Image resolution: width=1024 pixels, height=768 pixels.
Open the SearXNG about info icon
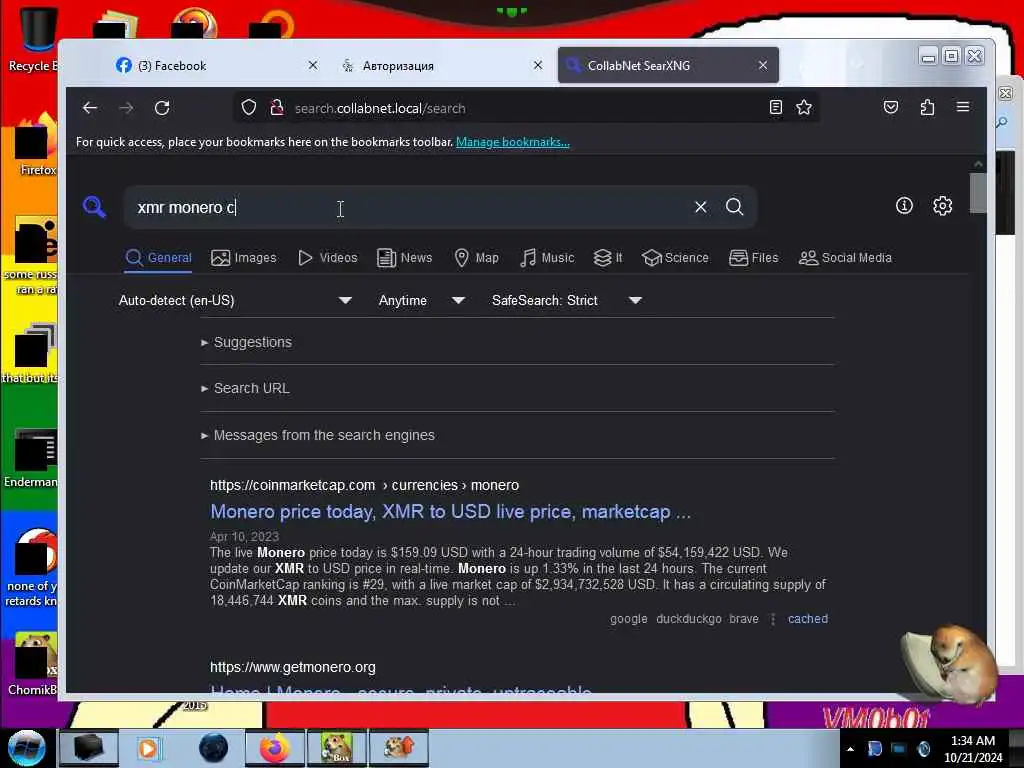[904, 206]
